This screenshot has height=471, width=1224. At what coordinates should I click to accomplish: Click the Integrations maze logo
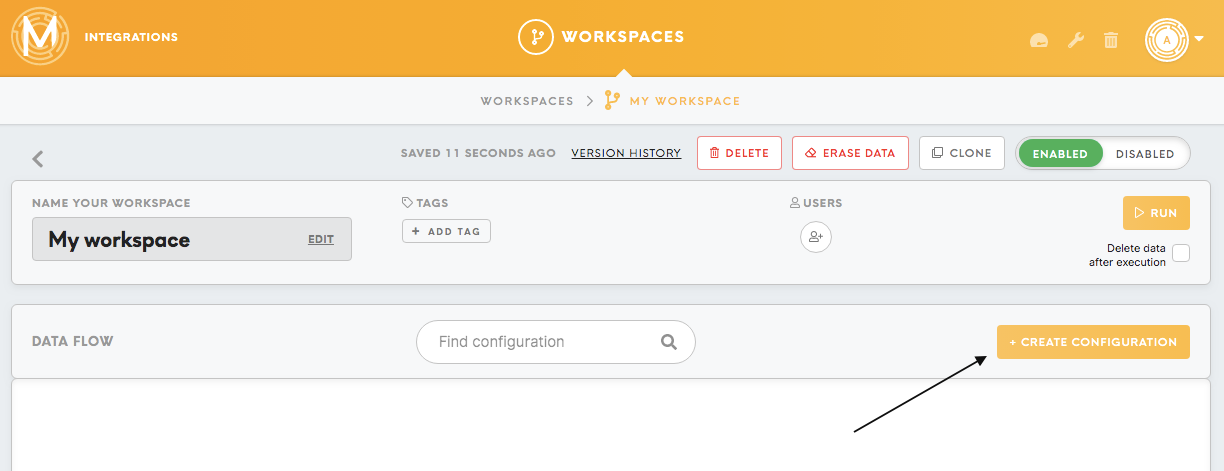coord(40,37)
